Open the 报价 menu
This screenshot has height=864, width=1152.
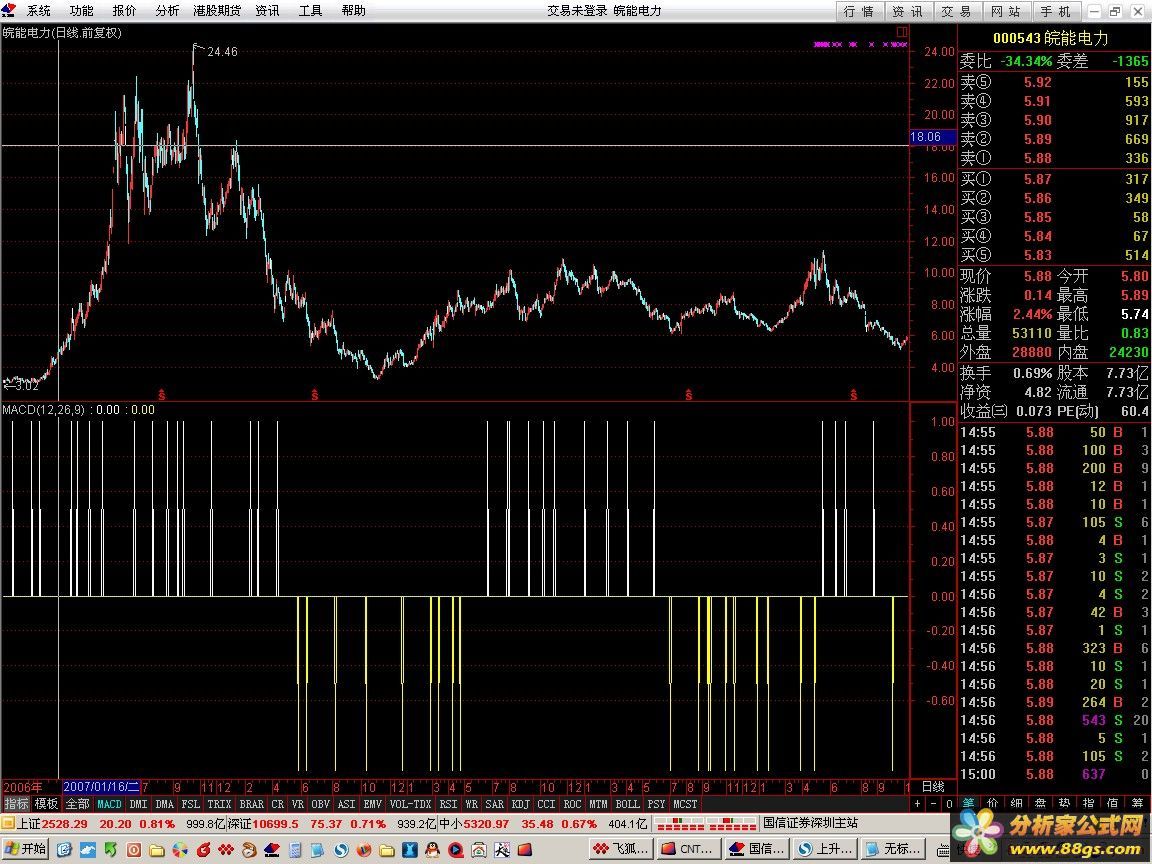pos(124,10)
